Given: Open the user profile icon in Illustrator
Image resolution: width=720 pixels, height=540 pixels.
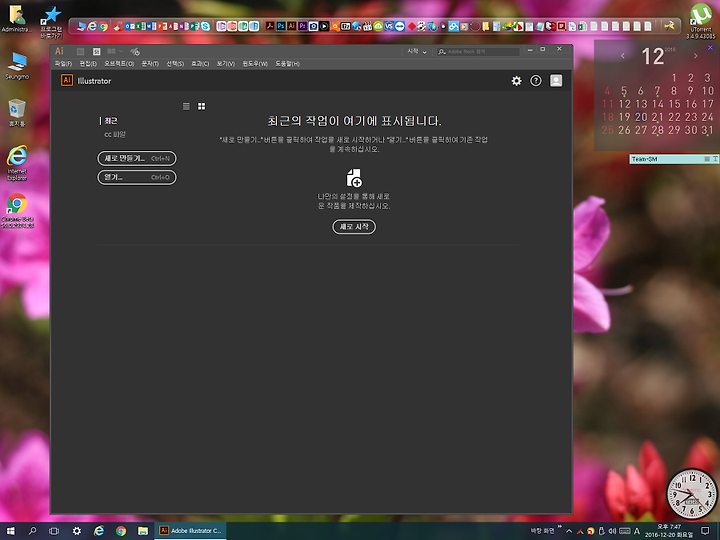Looking at the screenshot, I should pyautogui.click(x=556, y=81).
